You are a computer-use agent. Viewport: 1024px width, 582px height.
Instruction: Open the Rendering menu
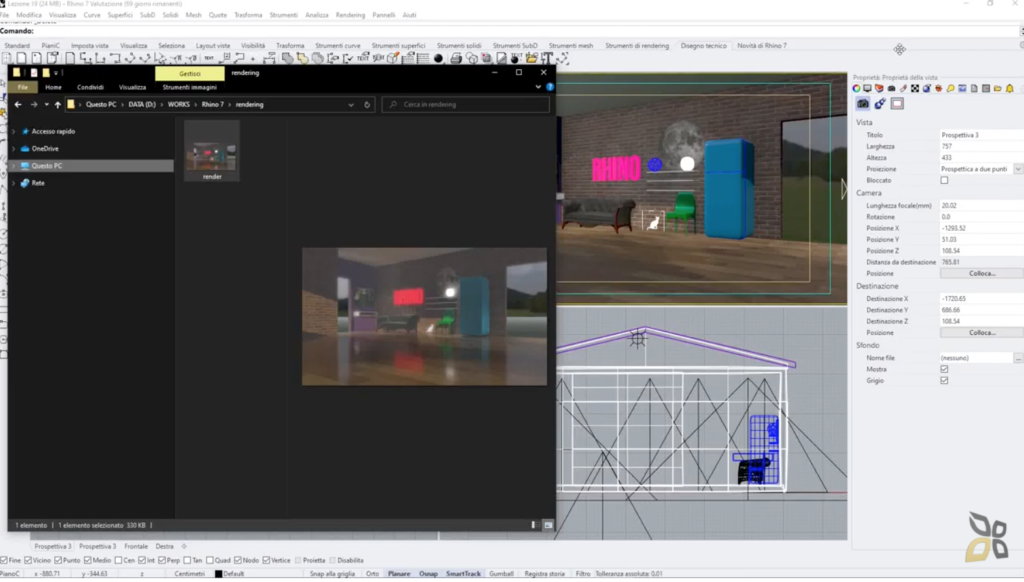[x=350, y=15]
